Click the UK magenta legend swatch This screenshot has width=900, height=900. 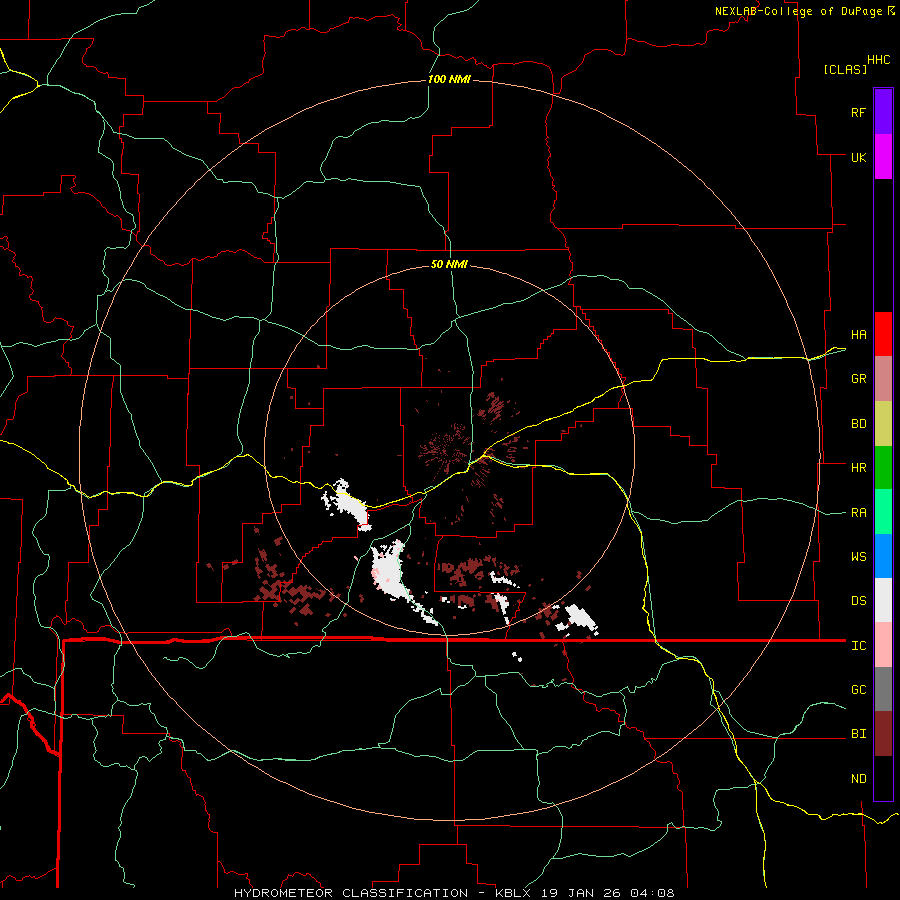click(x=883, y=156)
